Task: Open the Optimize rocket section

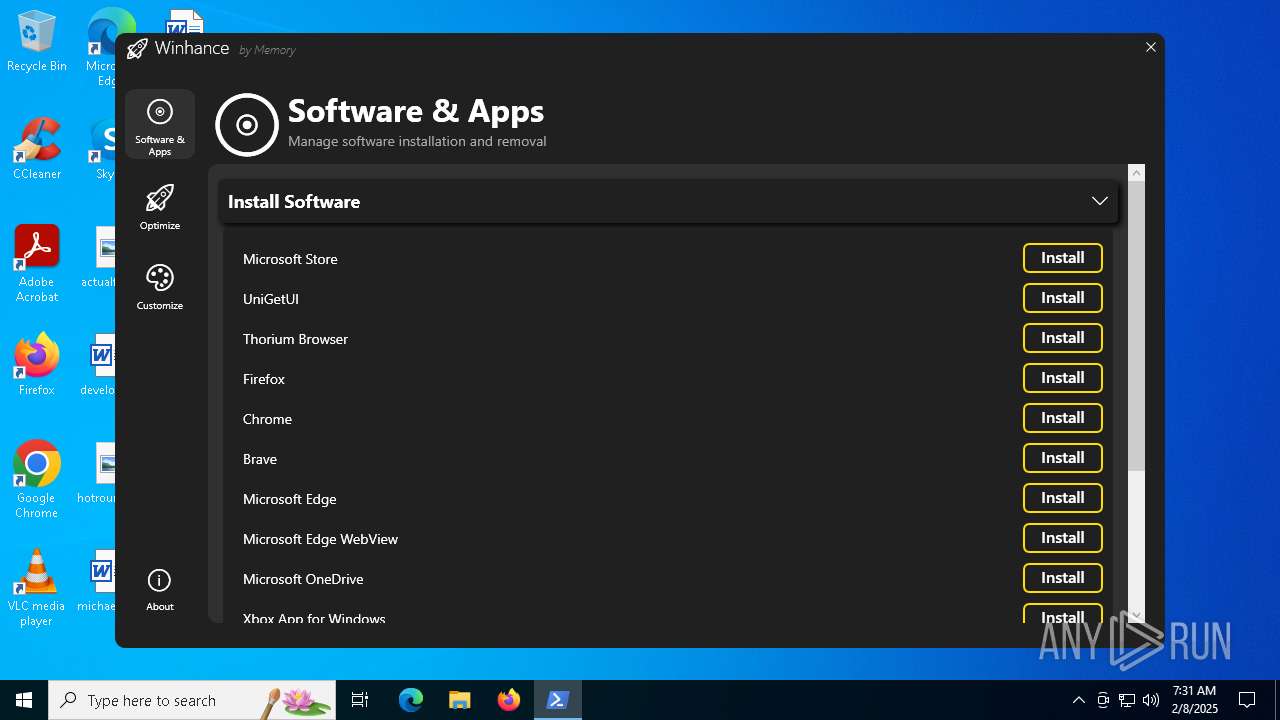Action: click(160, 207)
